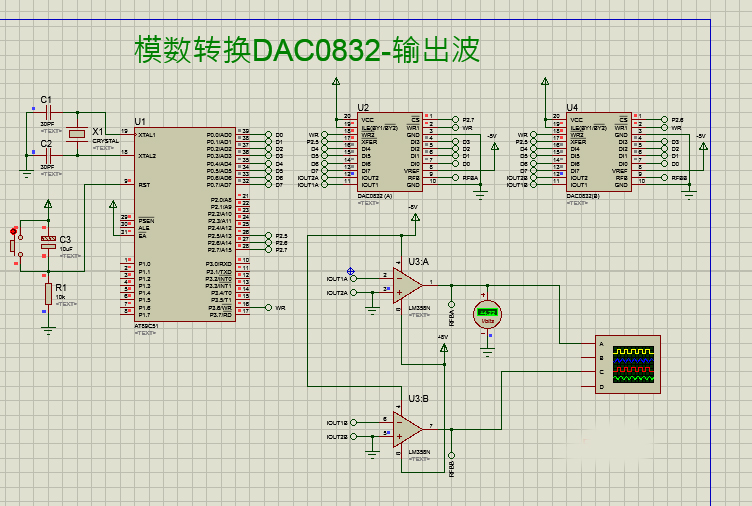Viewport: 752px width, 506px height.
Task: Select the U1 AT89C51 microcontroller chip
Action: (x=185, y=224)
